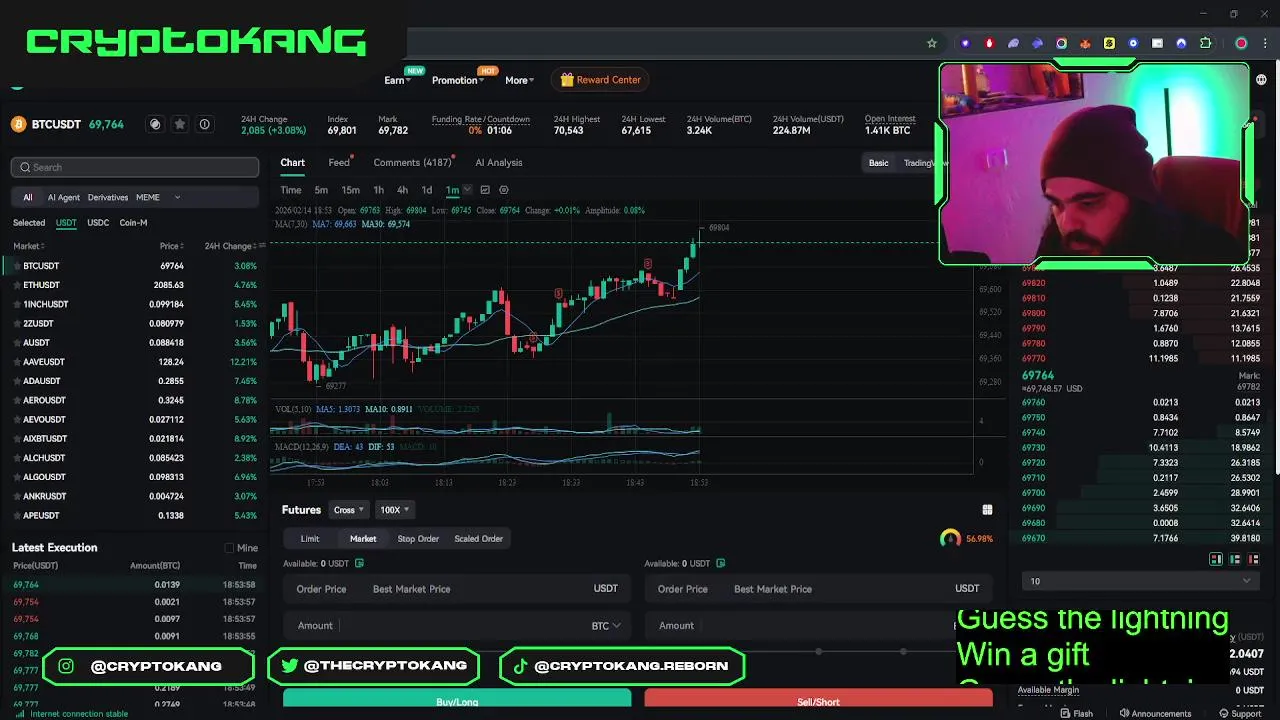This screenshot has width=1280, height=720.
Task: Select the Coin-M market tab
Action: click(x=133, y=223)
